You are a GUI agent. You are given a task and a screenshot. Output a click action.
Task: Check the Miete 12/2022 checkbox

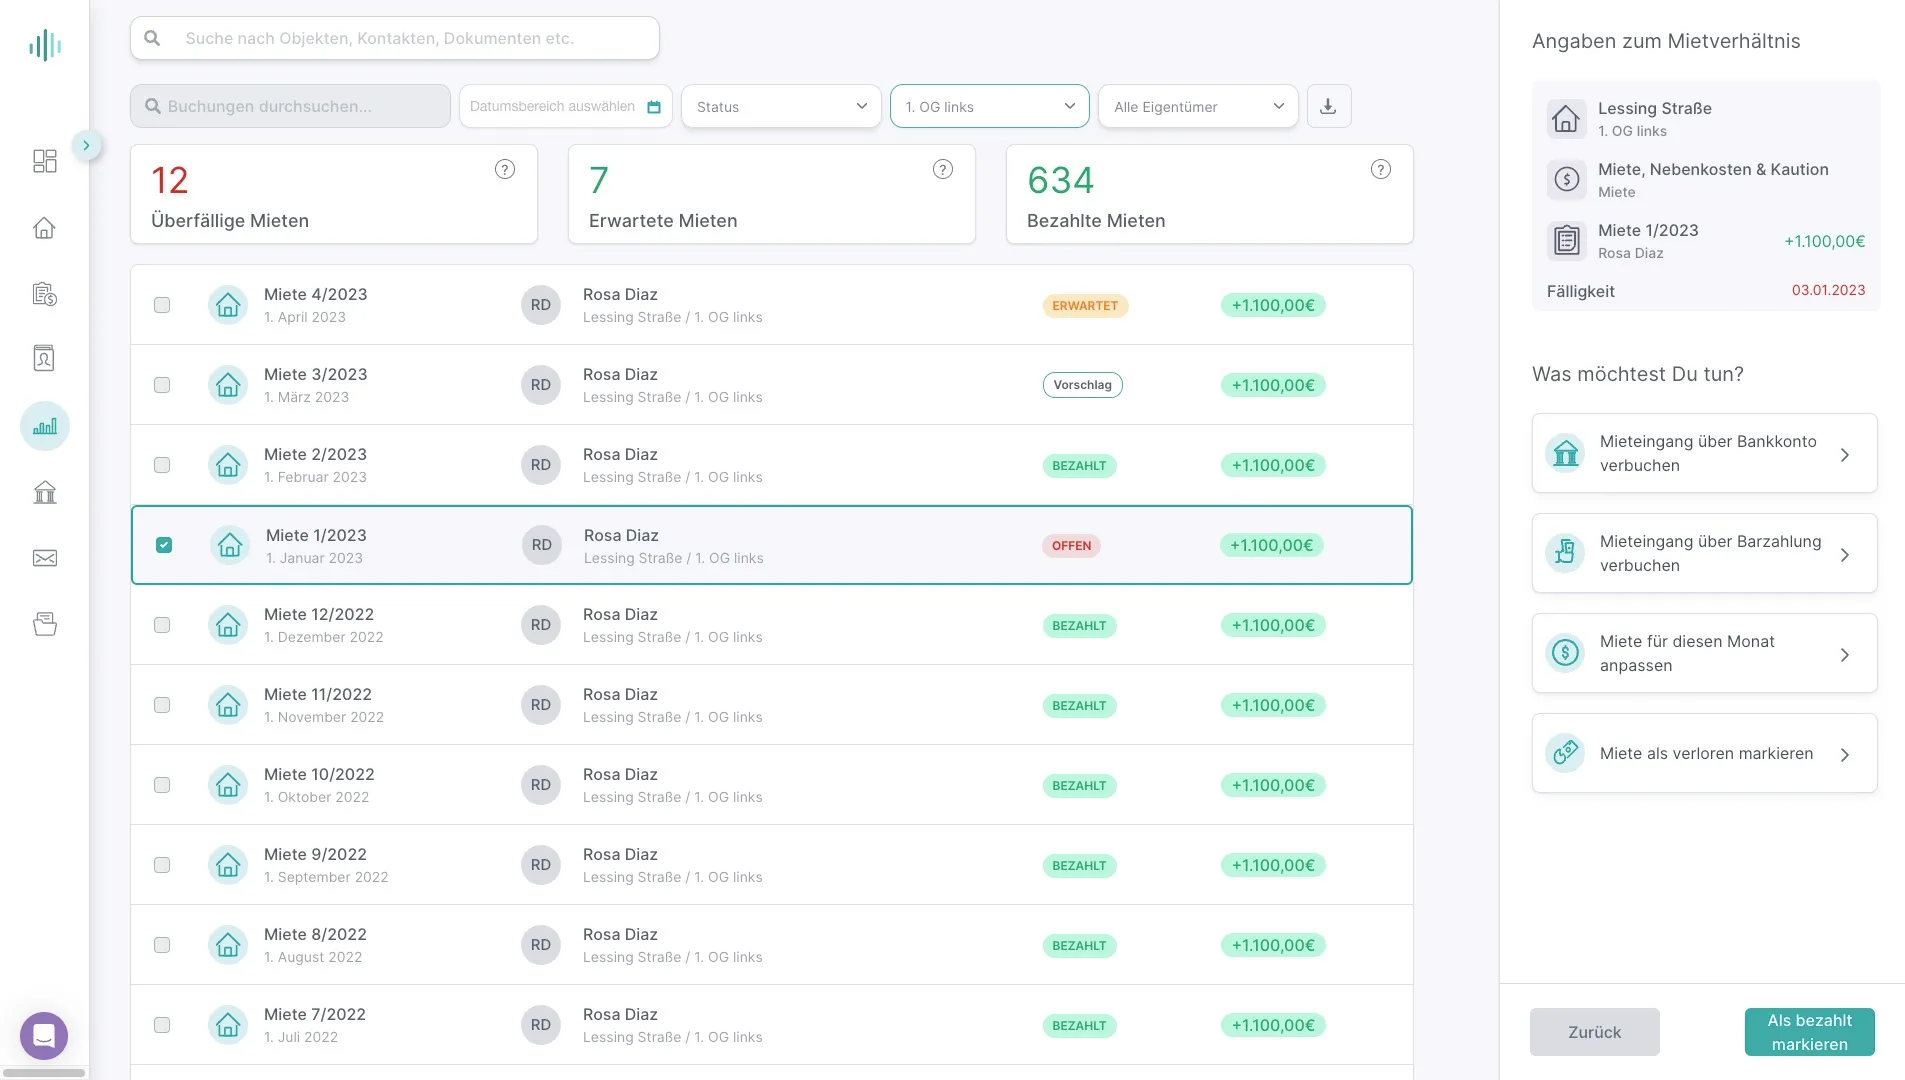[x=162, y=625]
